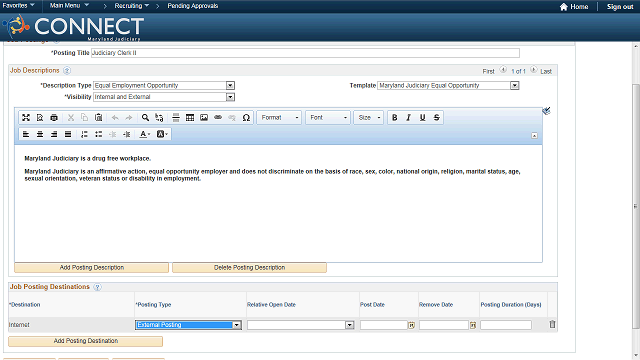Show next job description row

pyautogui.click(x=533, y=70)
